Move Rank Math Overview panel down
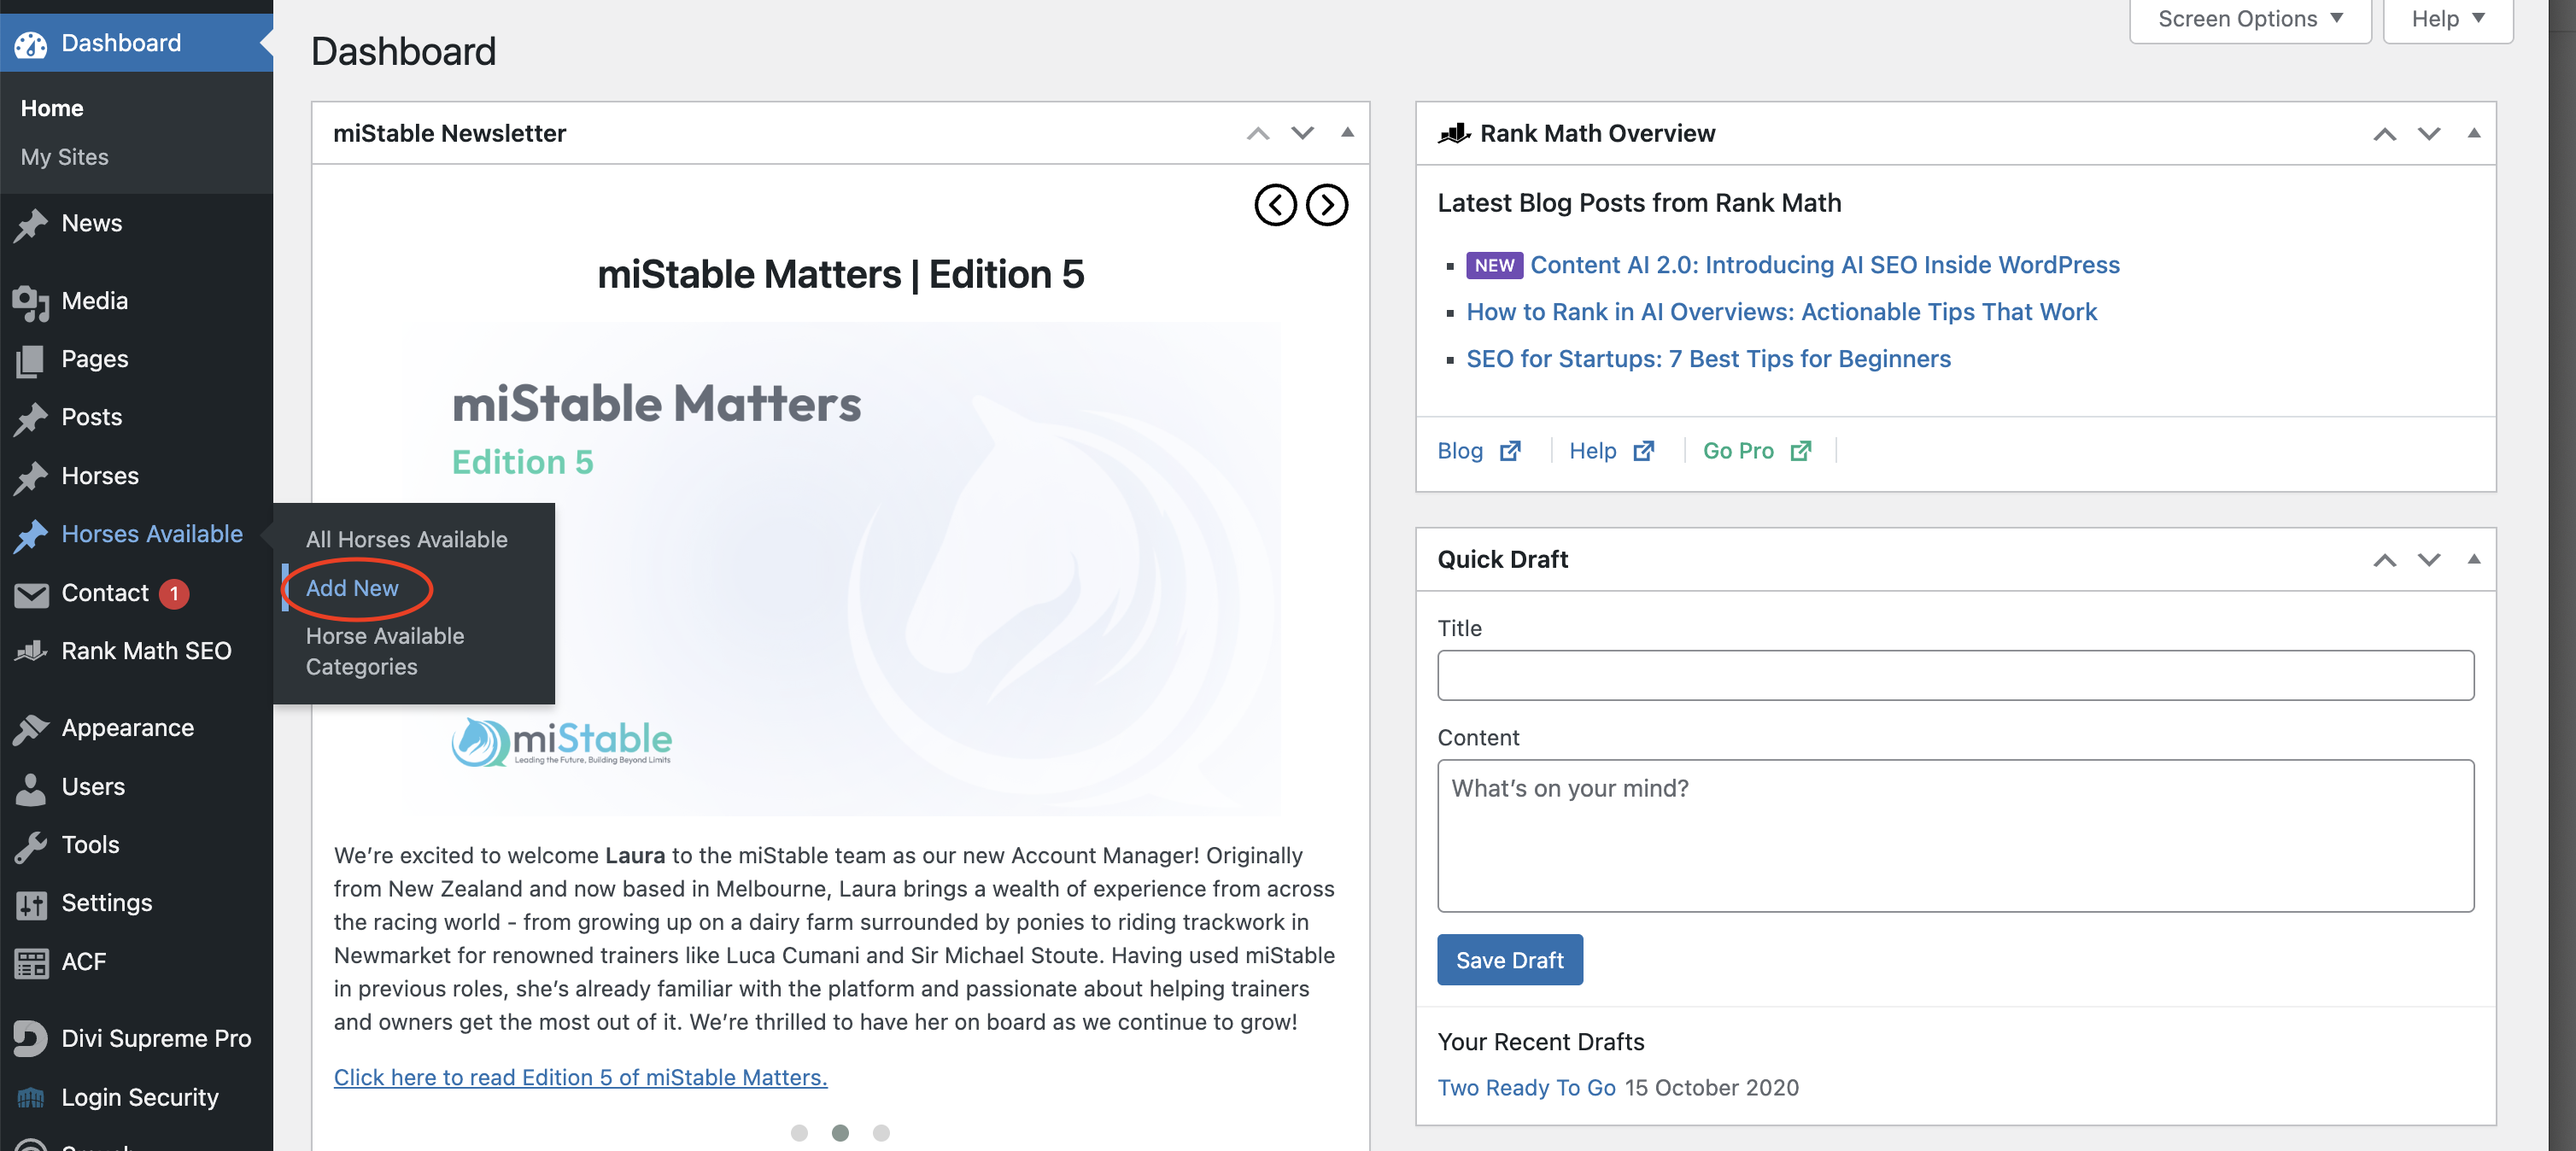This screenshot has width=2576, height=1151. 2429,134
